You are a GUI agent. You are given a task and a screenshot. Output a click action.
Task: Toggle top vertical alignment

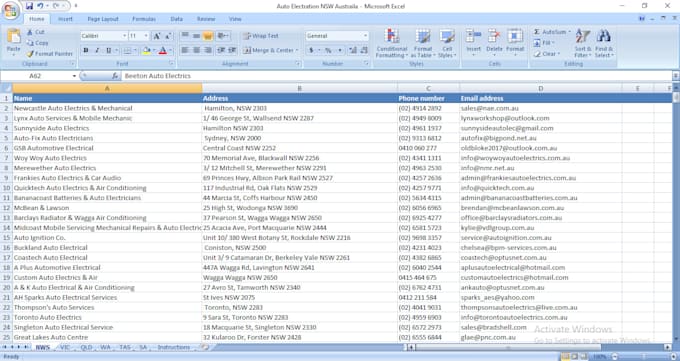[185, 36]
